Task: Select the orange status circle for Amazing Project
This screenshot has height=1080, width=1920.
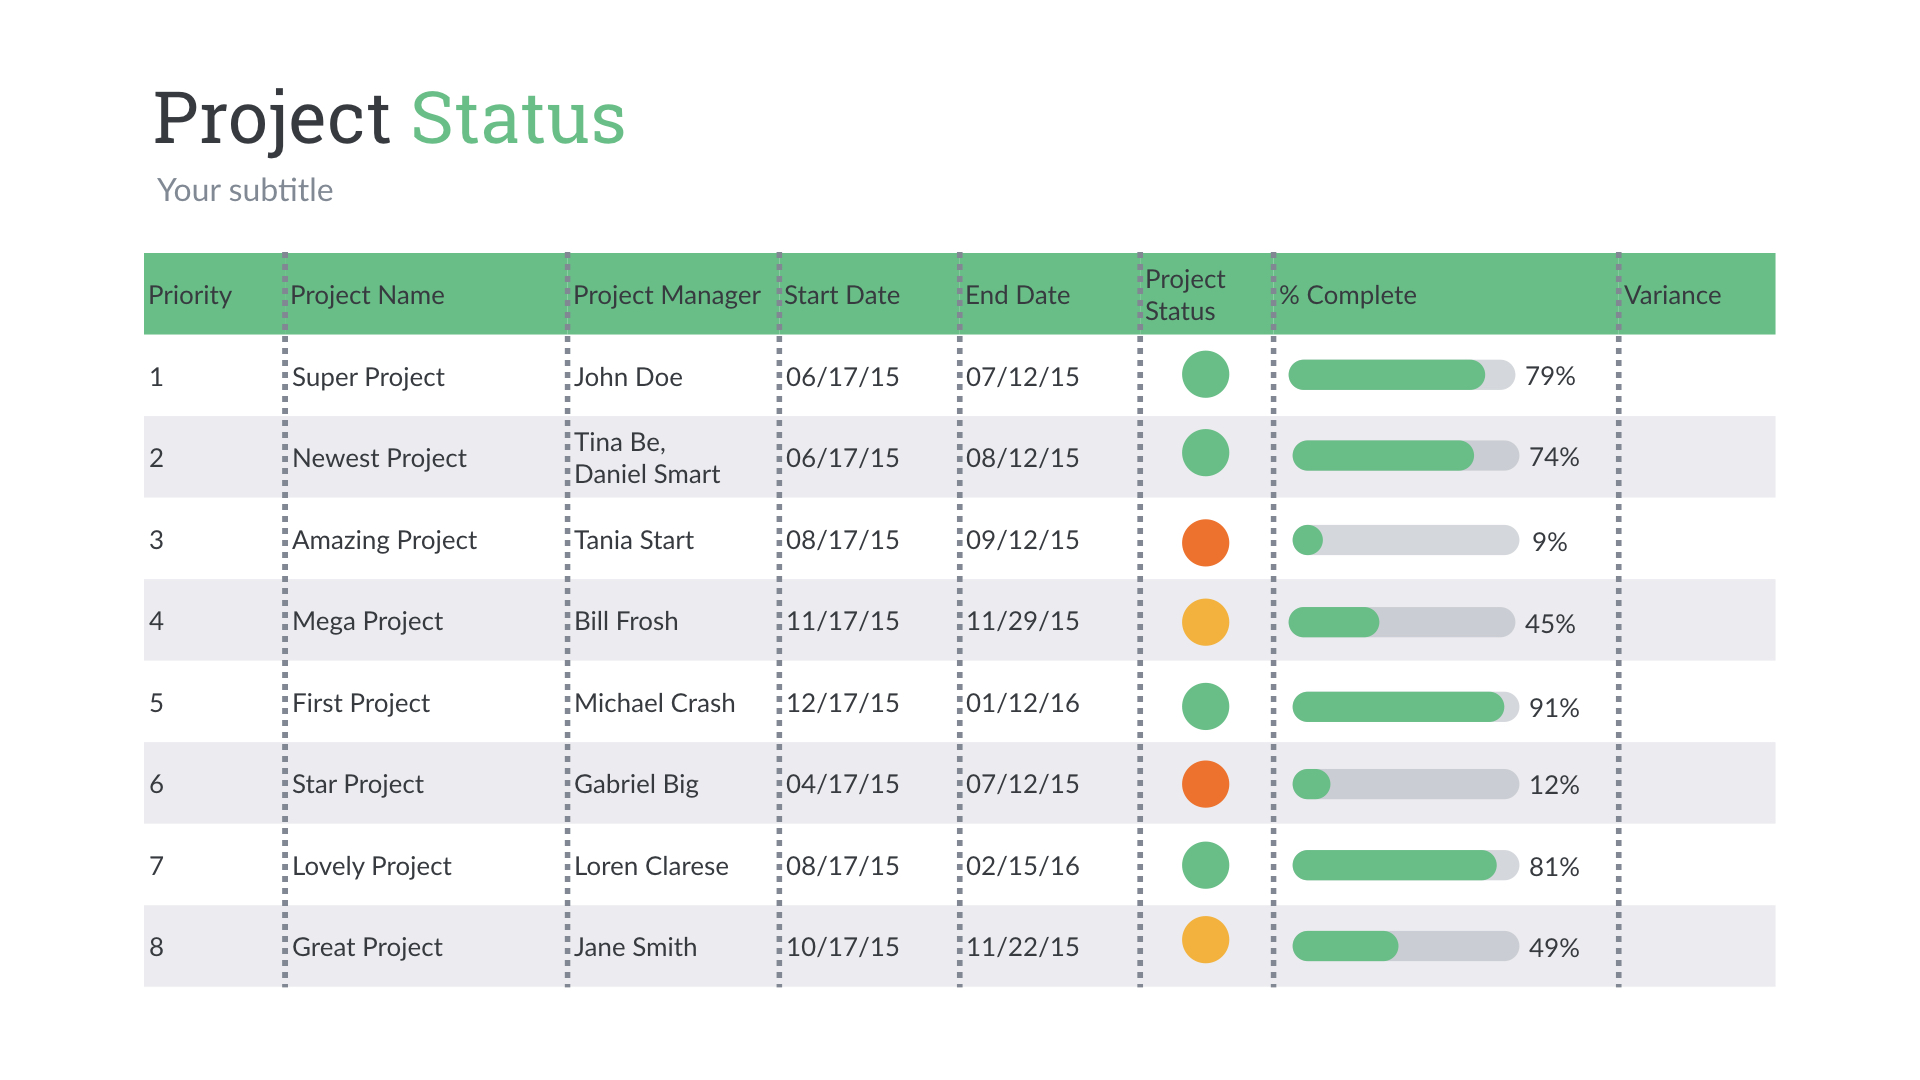Action: click(x=1205, y=543)
